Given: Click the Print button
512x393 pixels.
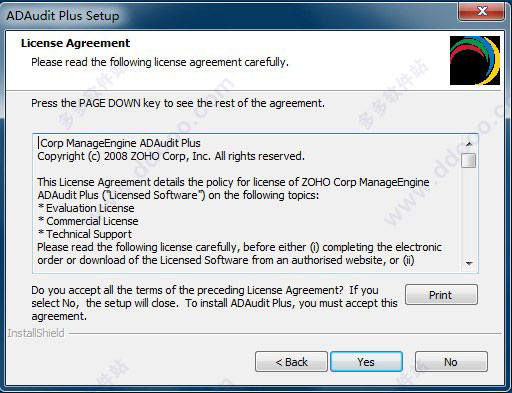Looking at the screenshot, I should click(x=441, y=295).
